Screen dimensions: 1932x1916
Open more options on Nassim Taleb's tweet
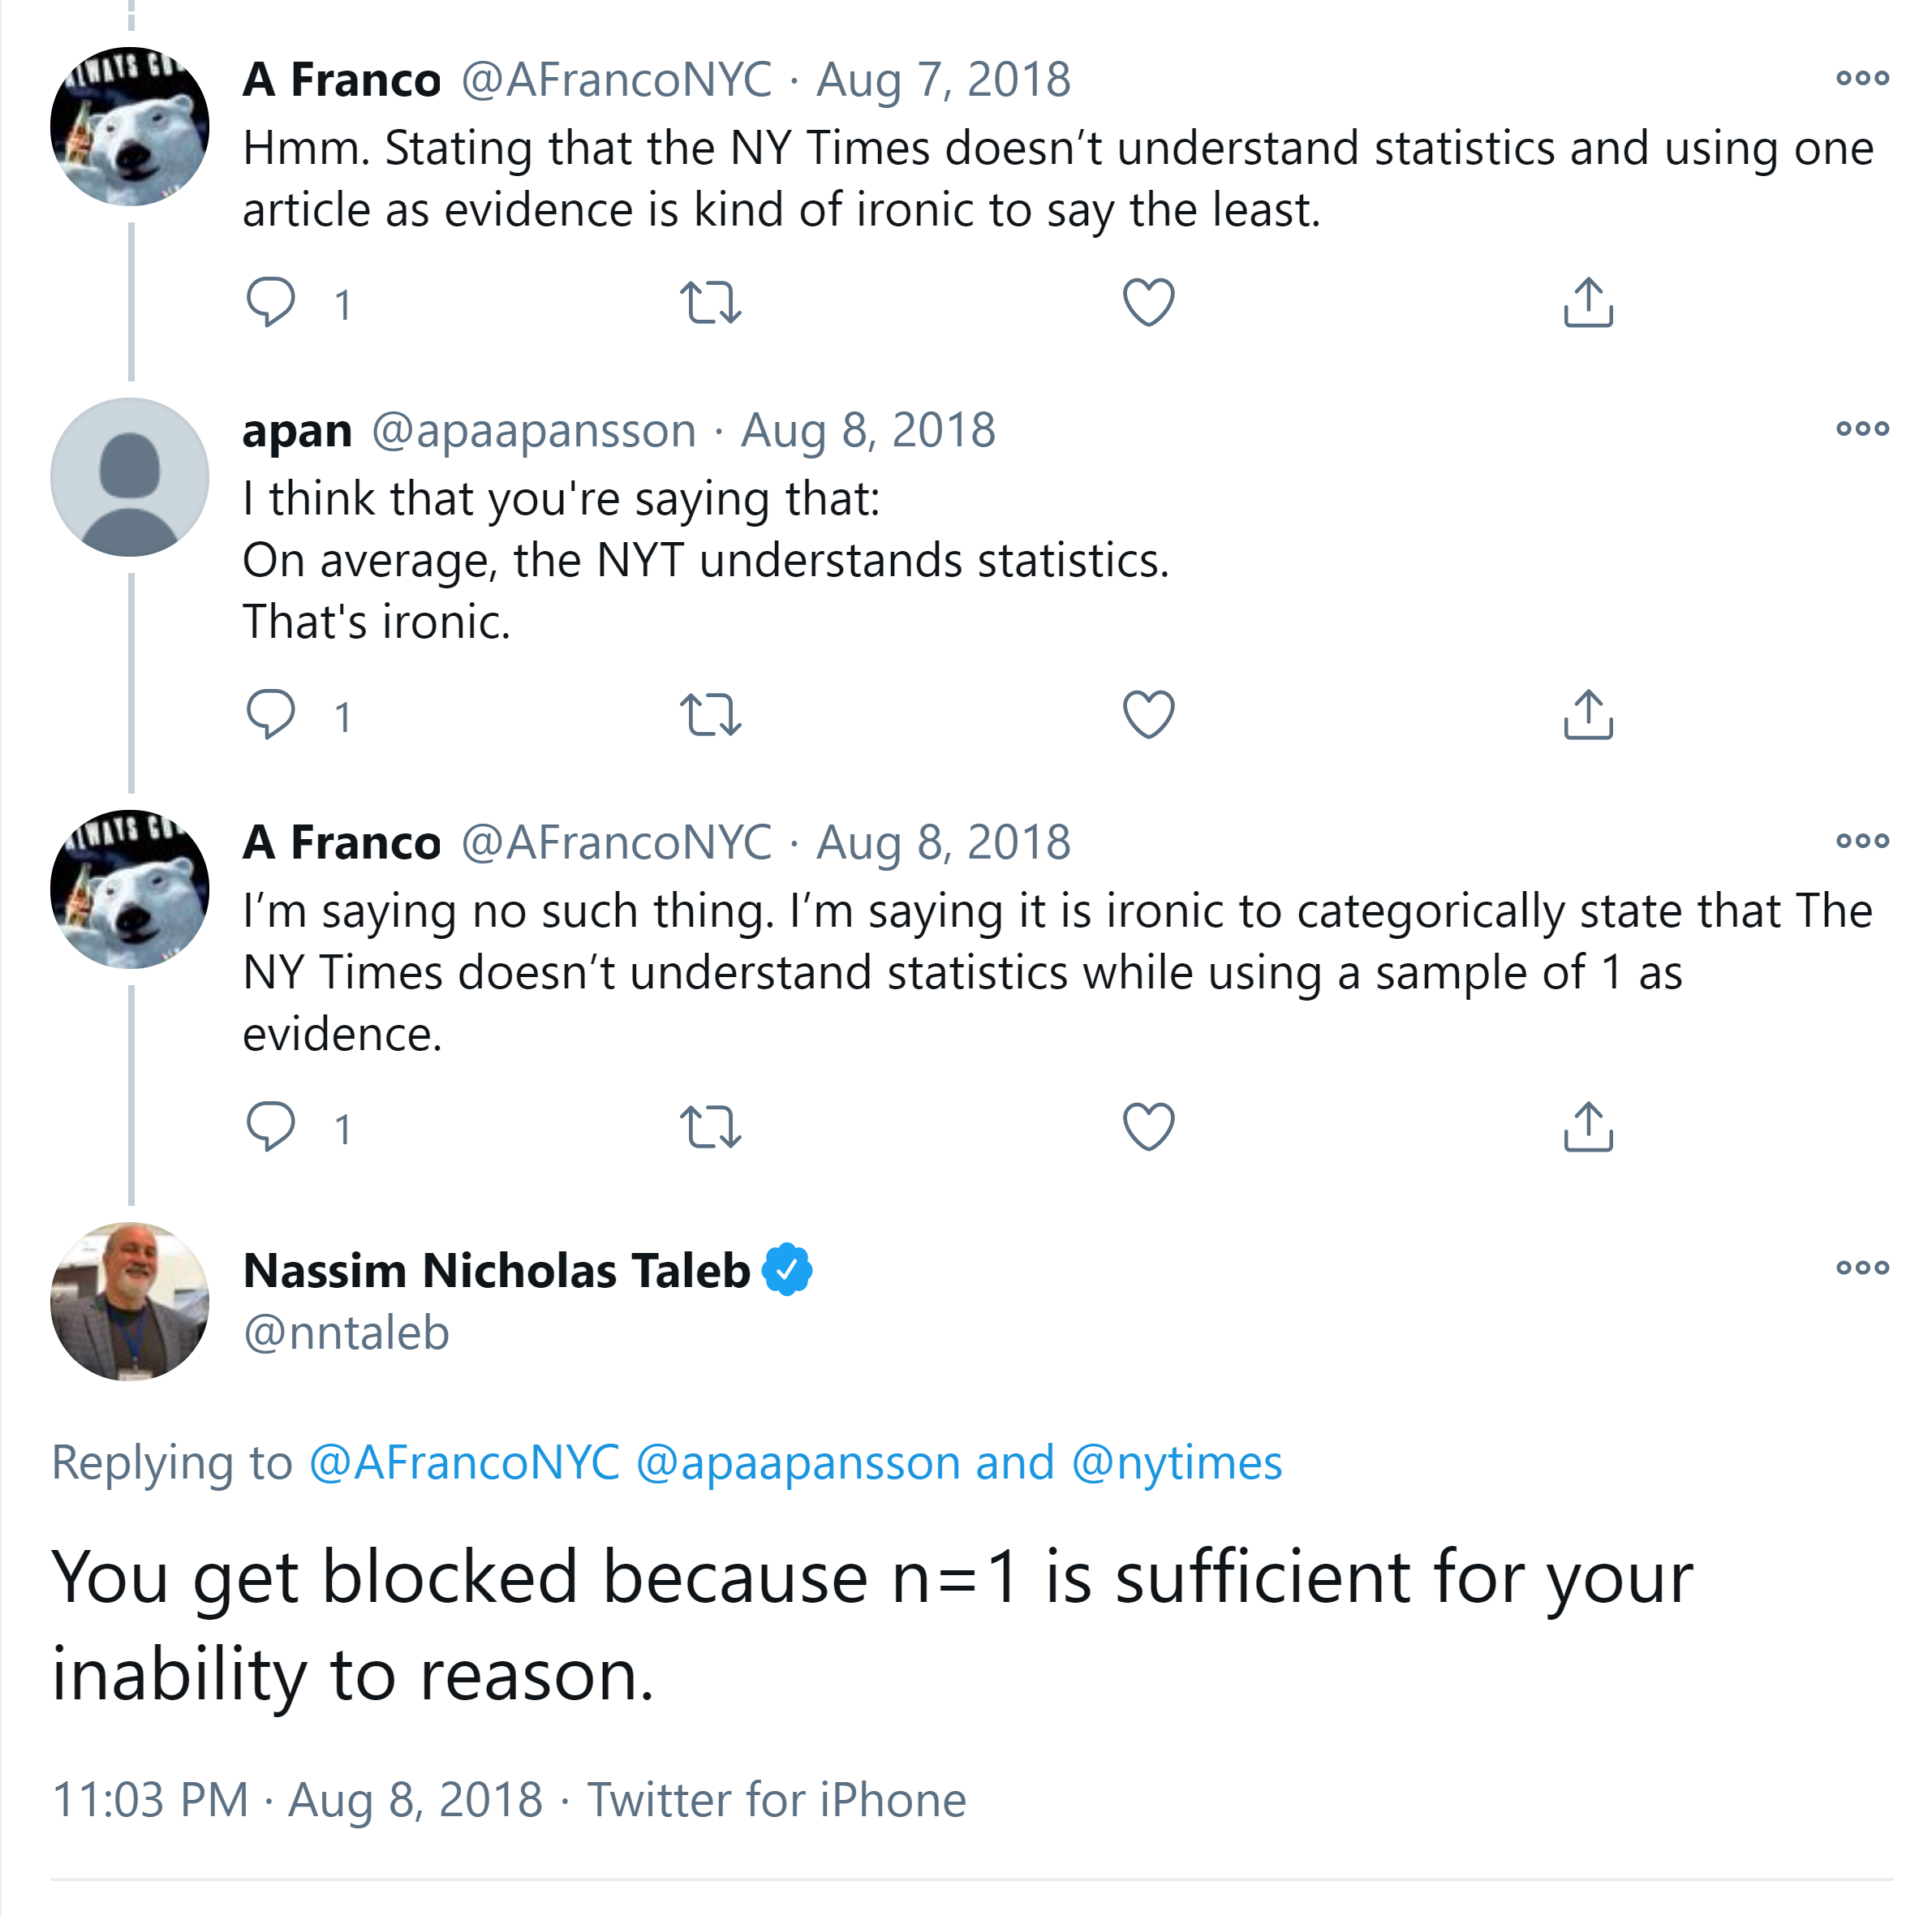point(1862,1268)
